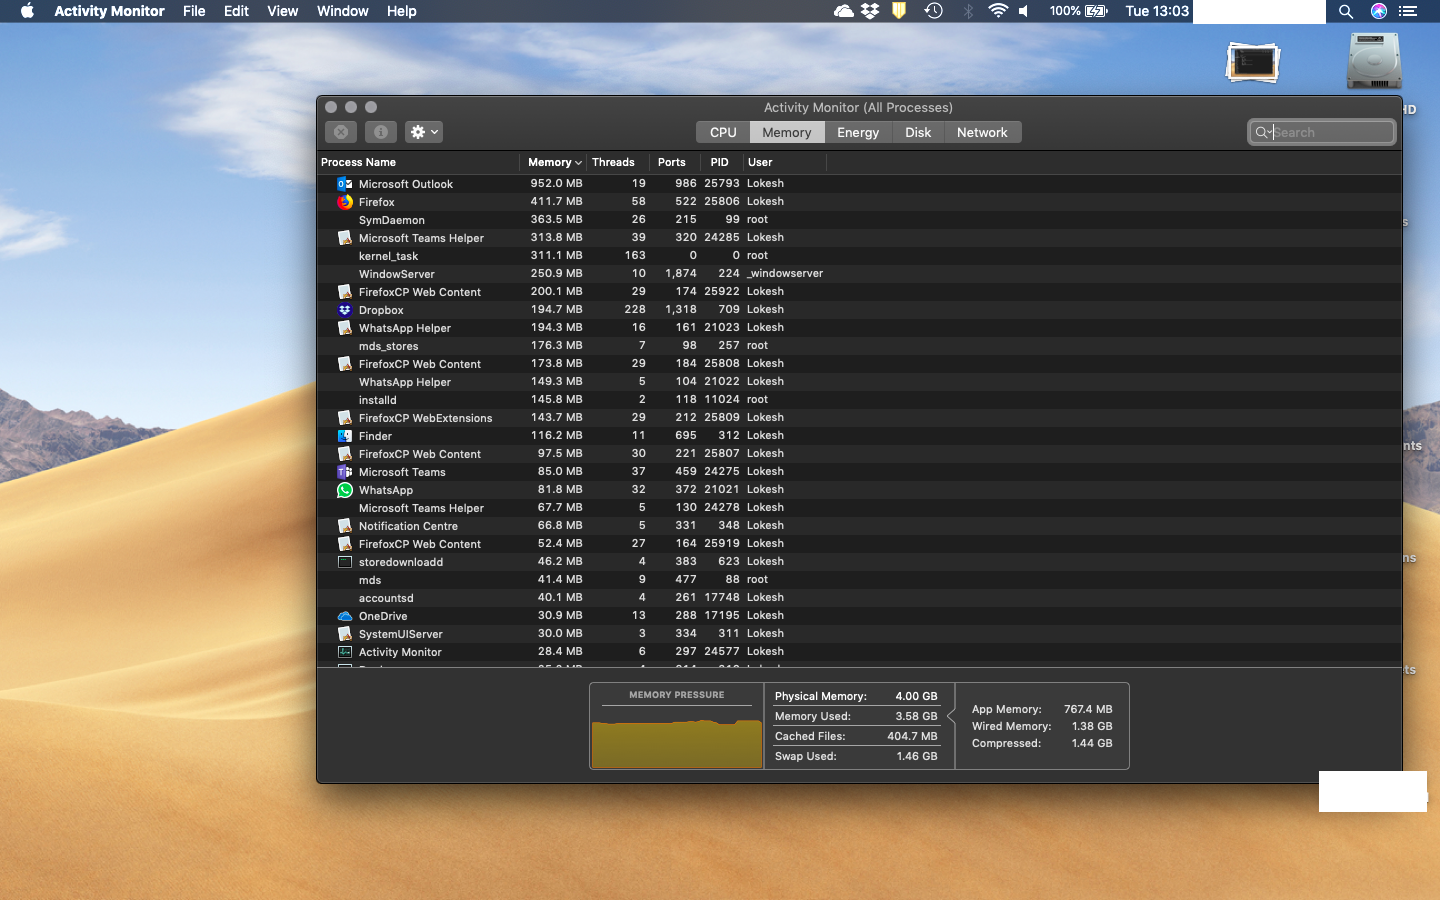Click the Finder process icon
This screenshot has width=1440, height=900.
pos(345,436)
